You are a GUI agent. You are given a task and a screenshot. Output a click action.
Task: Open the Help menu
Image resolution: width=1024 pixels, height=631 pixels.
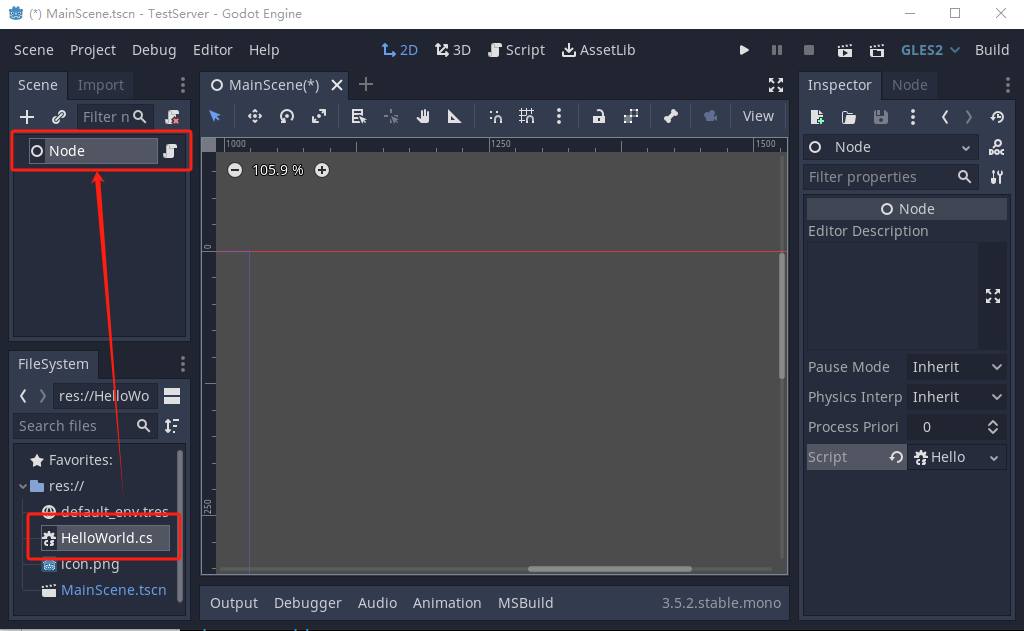point(264,50)
